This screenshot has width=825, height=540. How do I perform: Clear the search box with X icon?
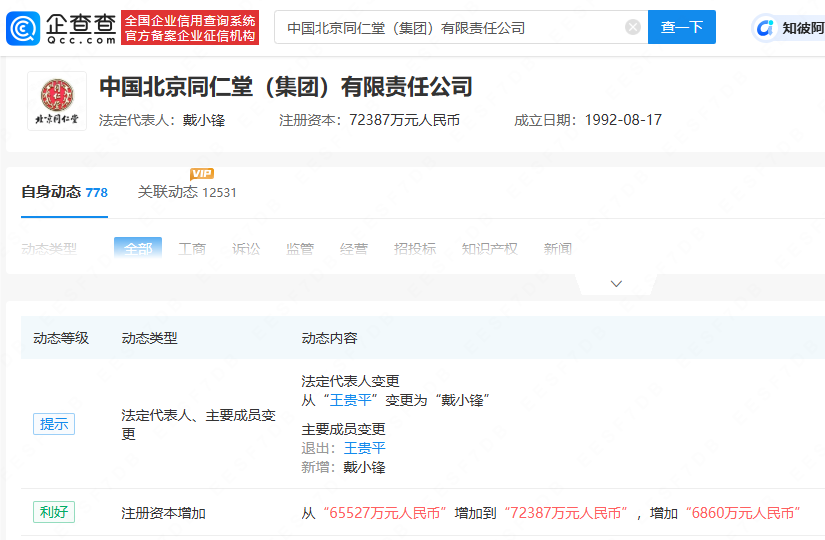pos(633,27)
